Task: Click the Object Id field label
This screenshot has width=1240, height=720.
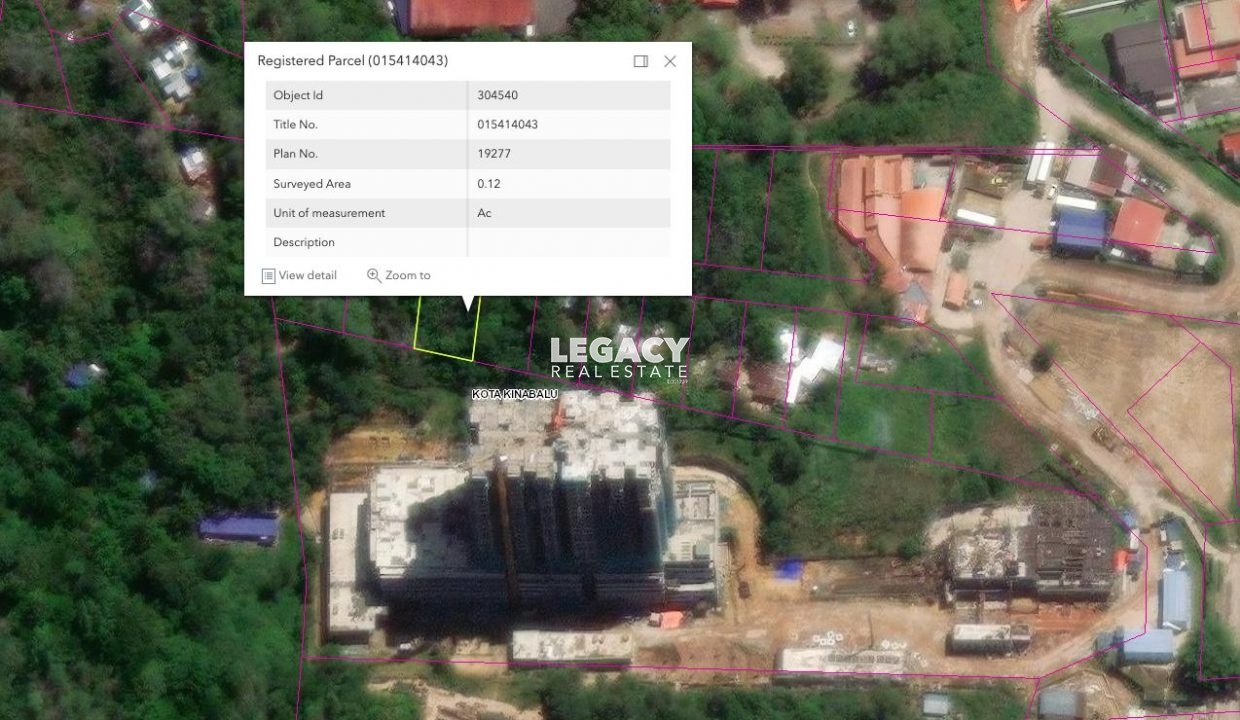Action: click(x=298, y=95)
